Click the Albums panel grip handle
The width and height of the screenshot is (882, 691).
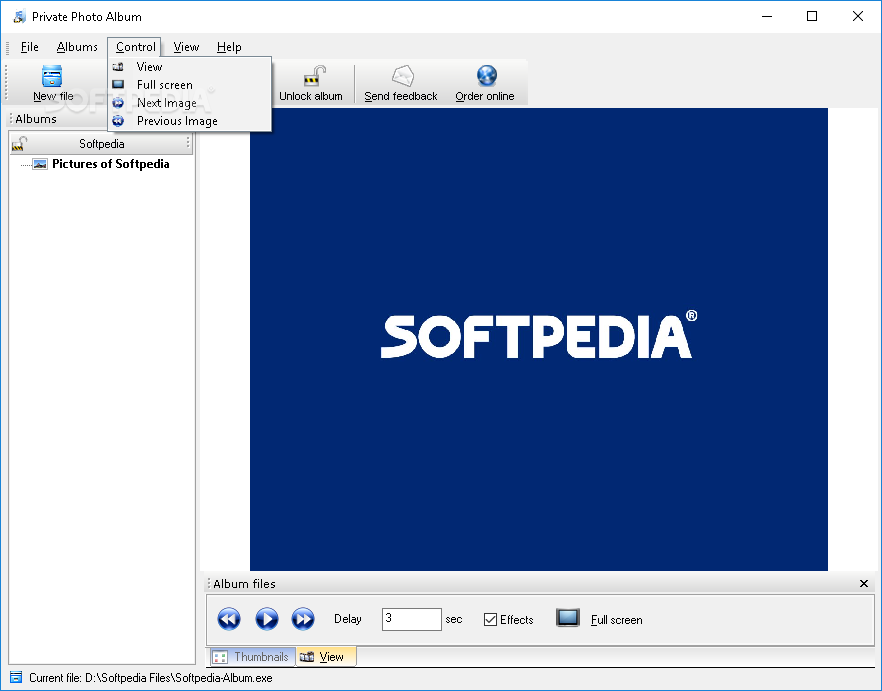click(11, 119)
